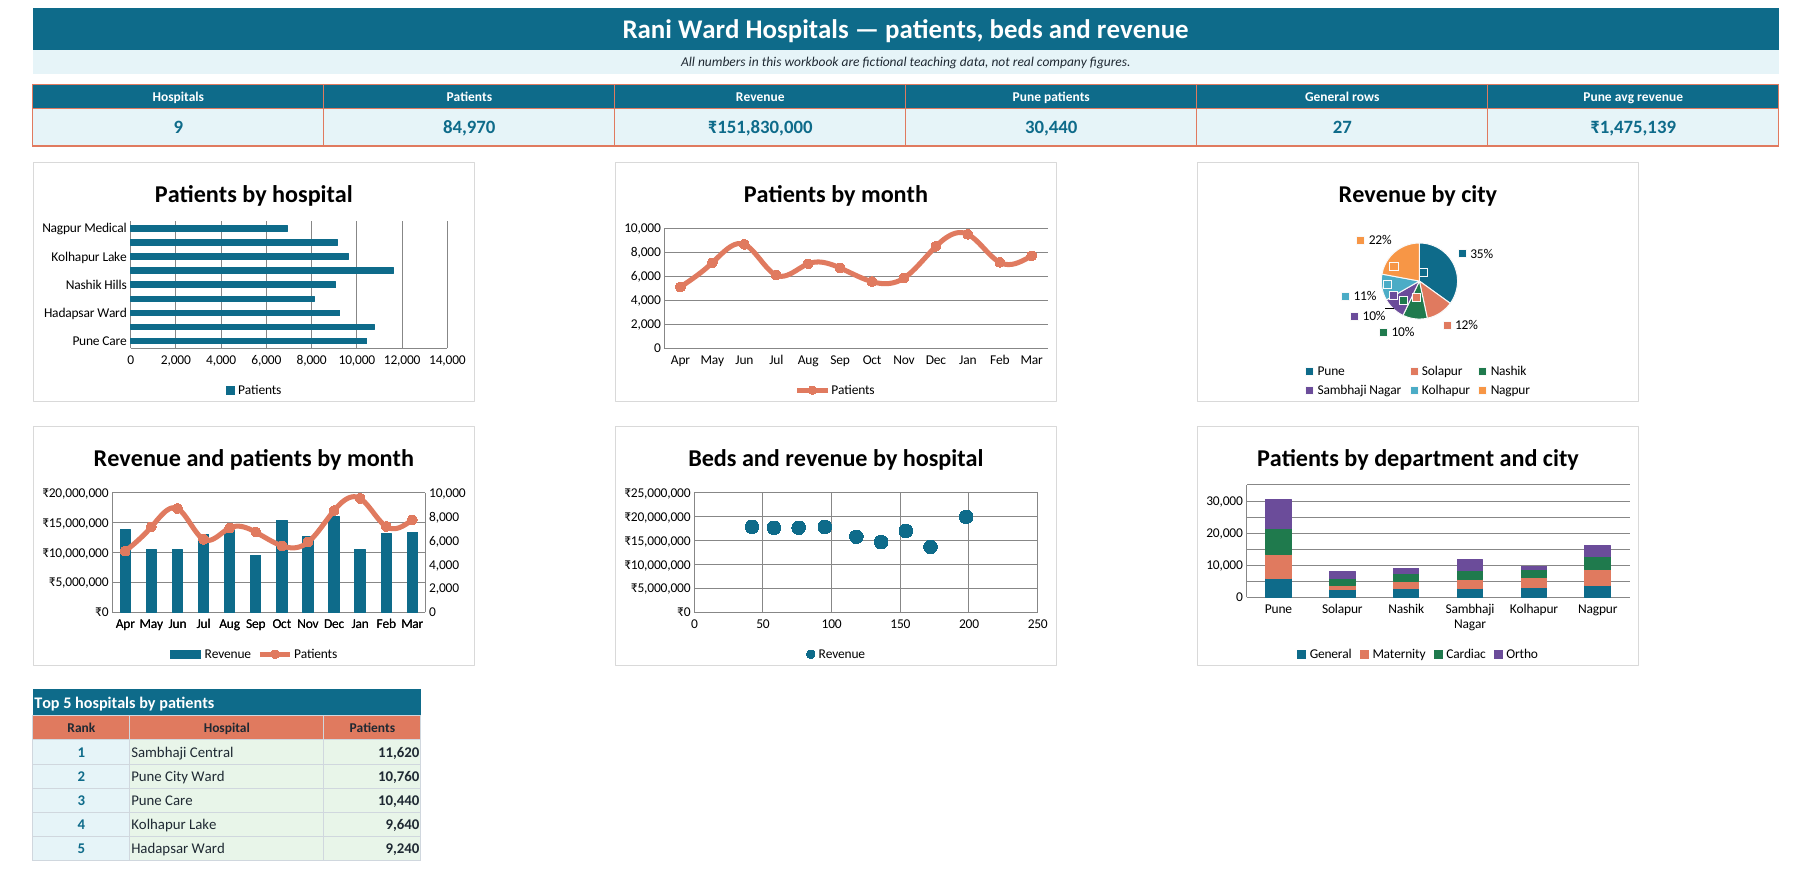Select the General rows value 27
This screenshot has height=876, width=1819.
[1342, 127]
